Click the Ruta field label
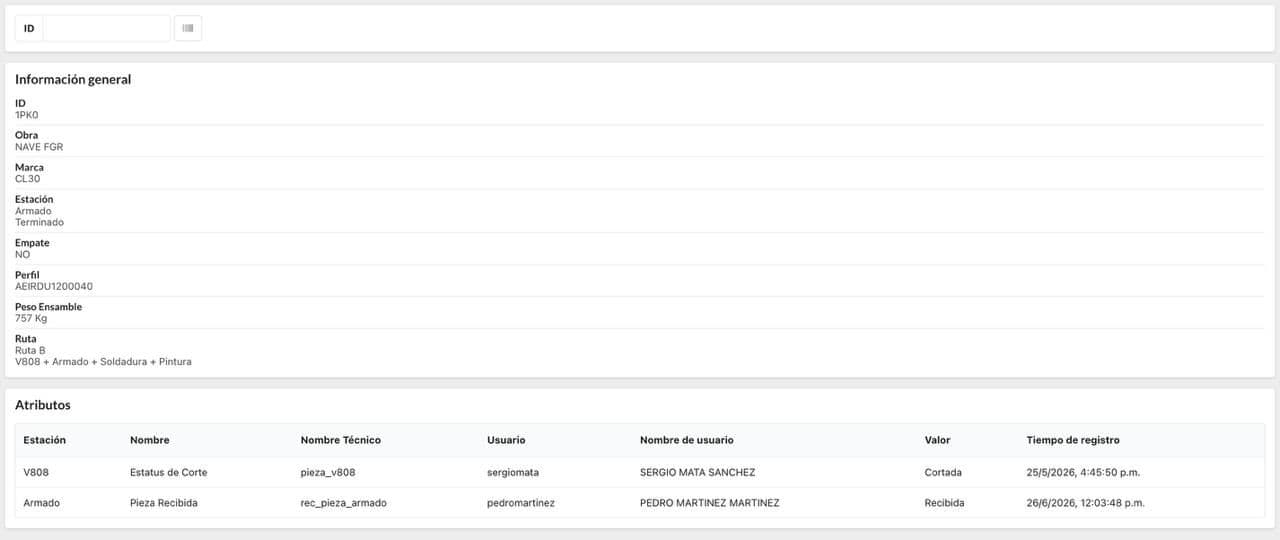 click(x=26, y=339)
